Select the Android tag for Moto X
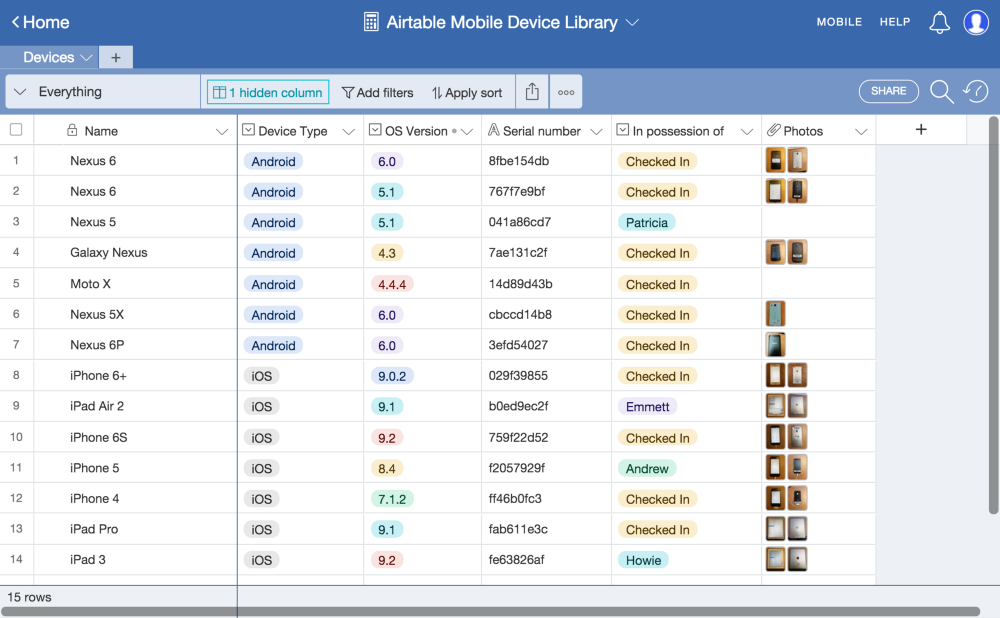The height and width of the screenshot is (618, 1000). pos(273,284)
